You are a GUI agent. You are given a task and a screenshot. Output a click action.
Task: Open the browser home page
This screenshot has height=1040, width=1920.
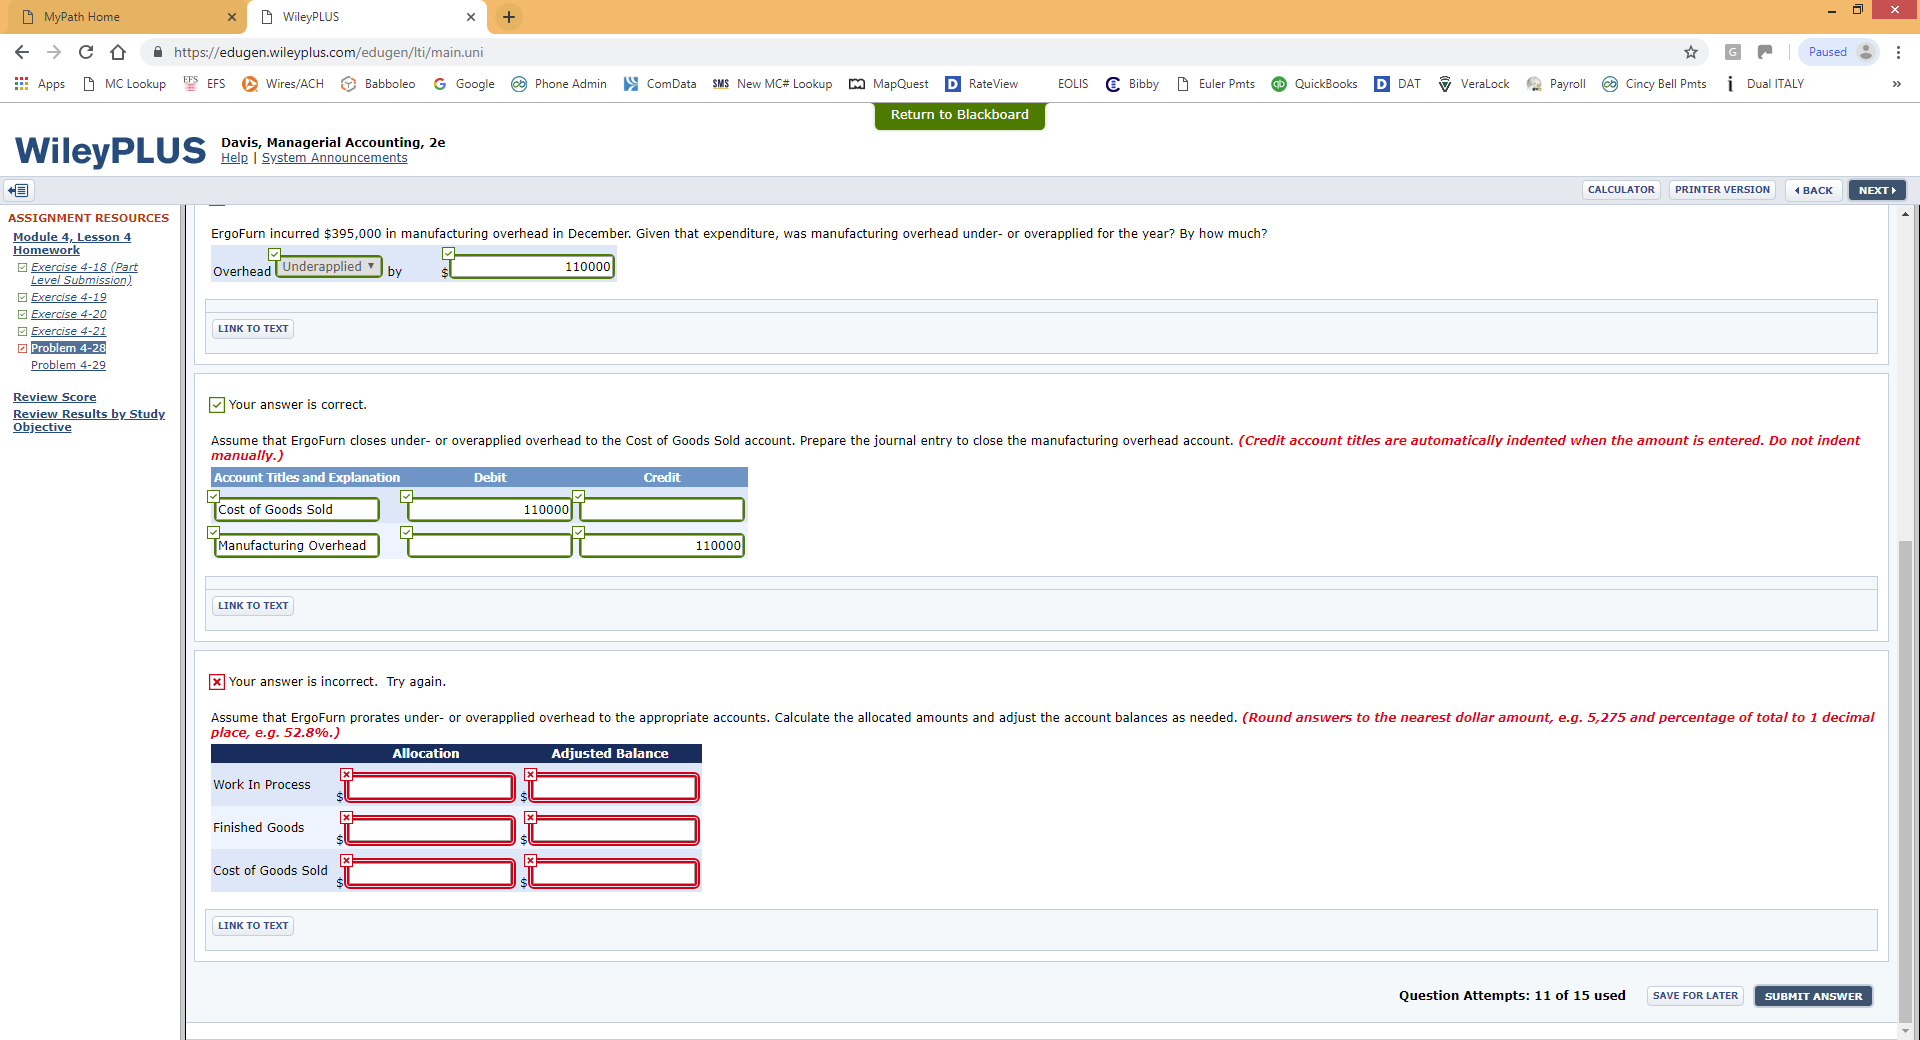[118, 52]
